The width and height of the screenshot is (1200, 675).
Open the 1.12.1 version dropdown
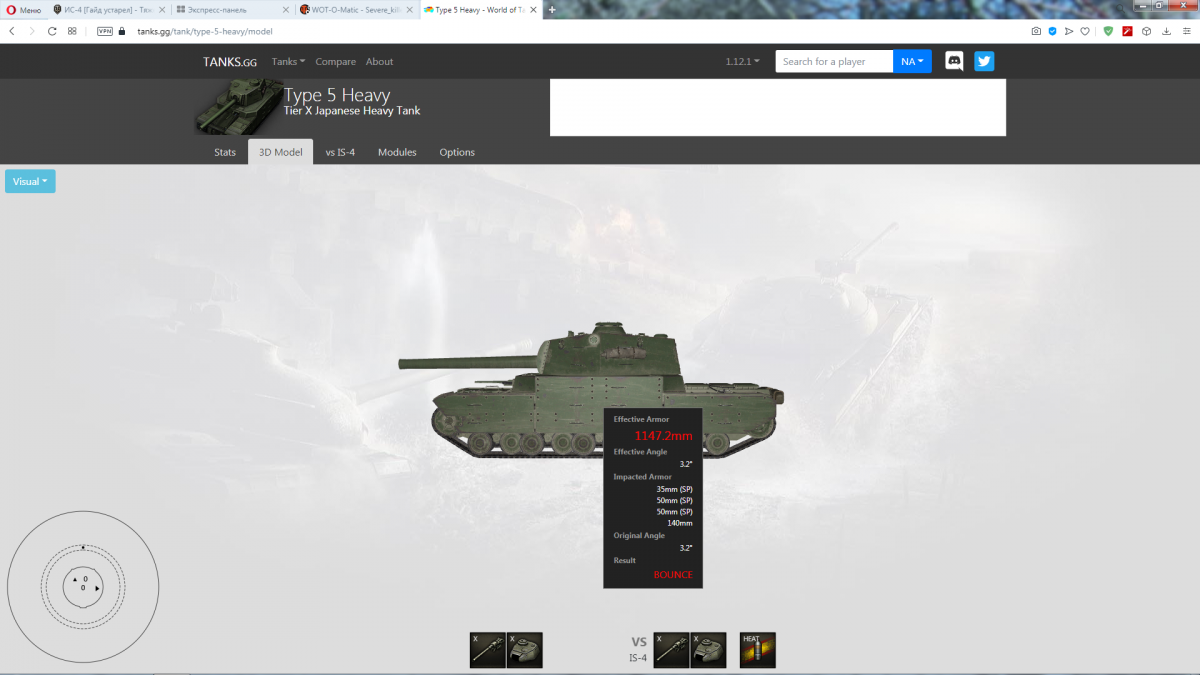point(742,61)
